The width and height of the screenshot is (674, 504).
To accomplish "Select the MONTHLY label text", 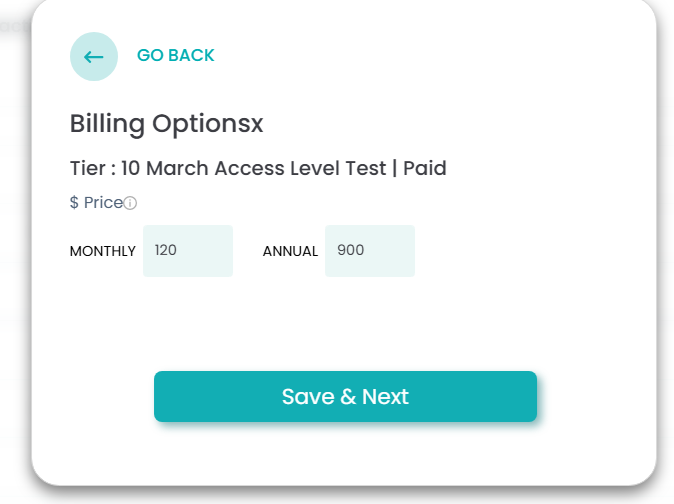I will [x=102, y=251].
